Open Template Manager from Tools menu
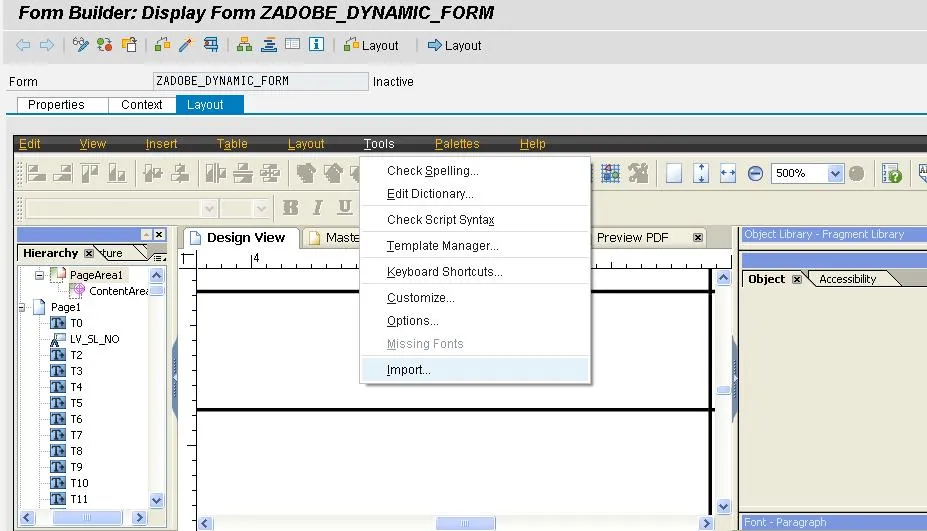 475,245
